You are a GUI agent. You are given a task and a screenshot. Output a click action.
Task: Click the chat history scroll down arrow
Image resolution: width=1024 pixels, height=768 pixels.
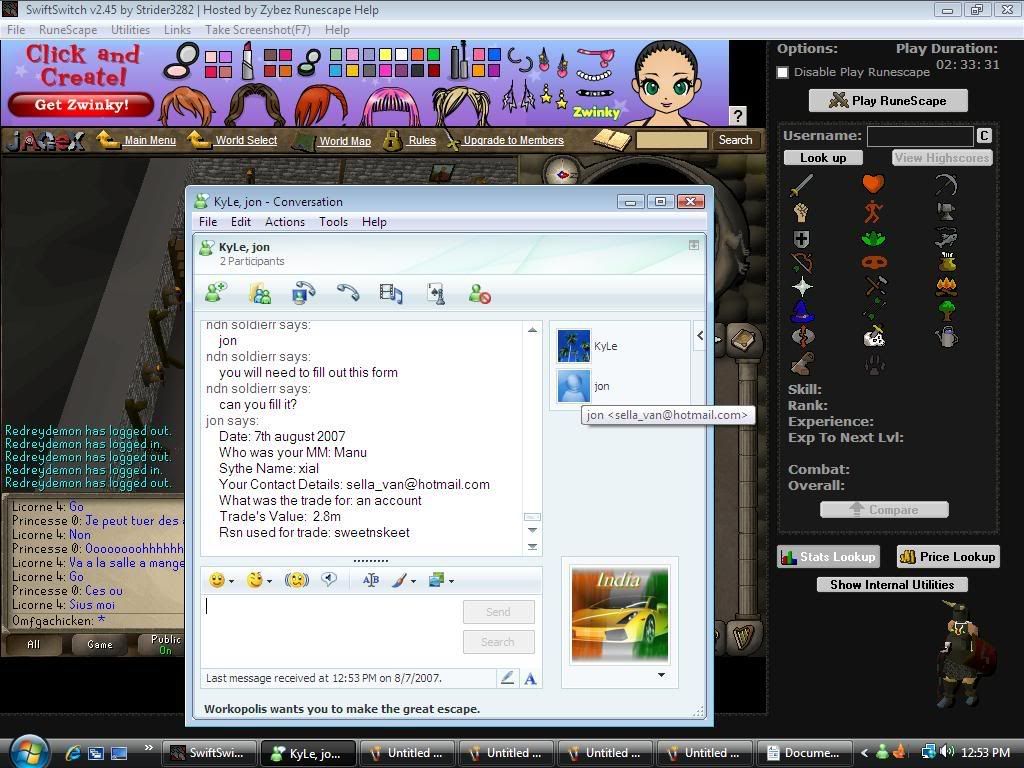(x=532, y=530)
